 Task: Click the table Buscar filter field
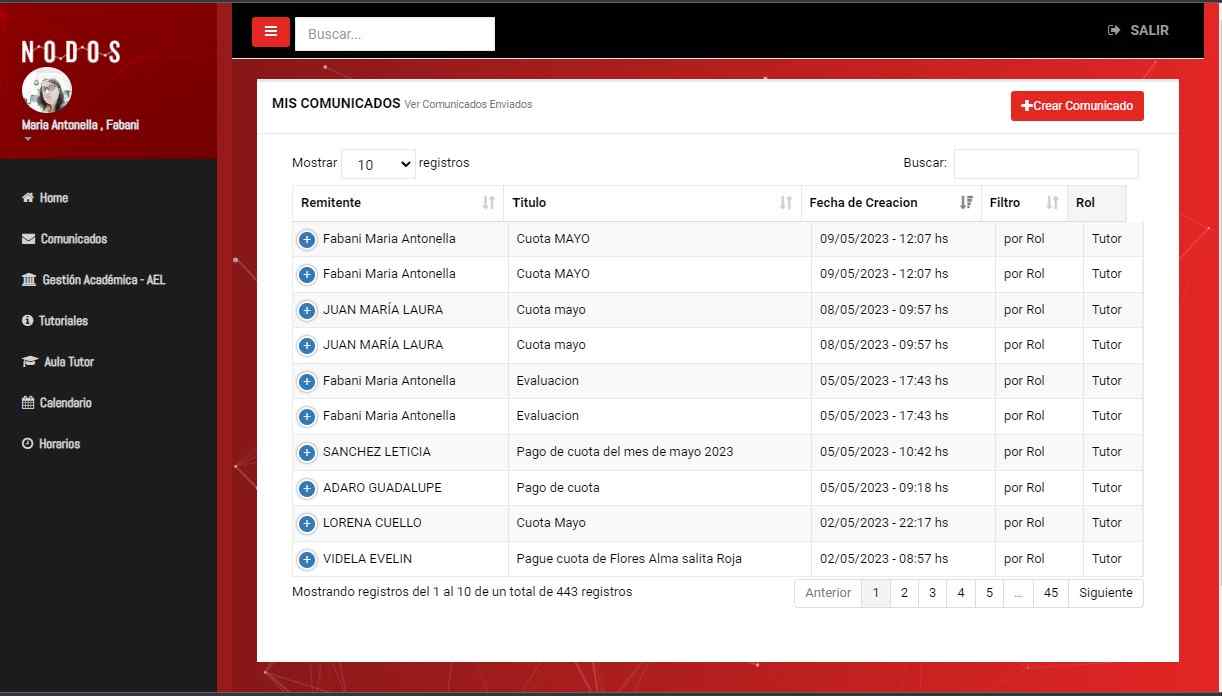(x=1045, y=164)
